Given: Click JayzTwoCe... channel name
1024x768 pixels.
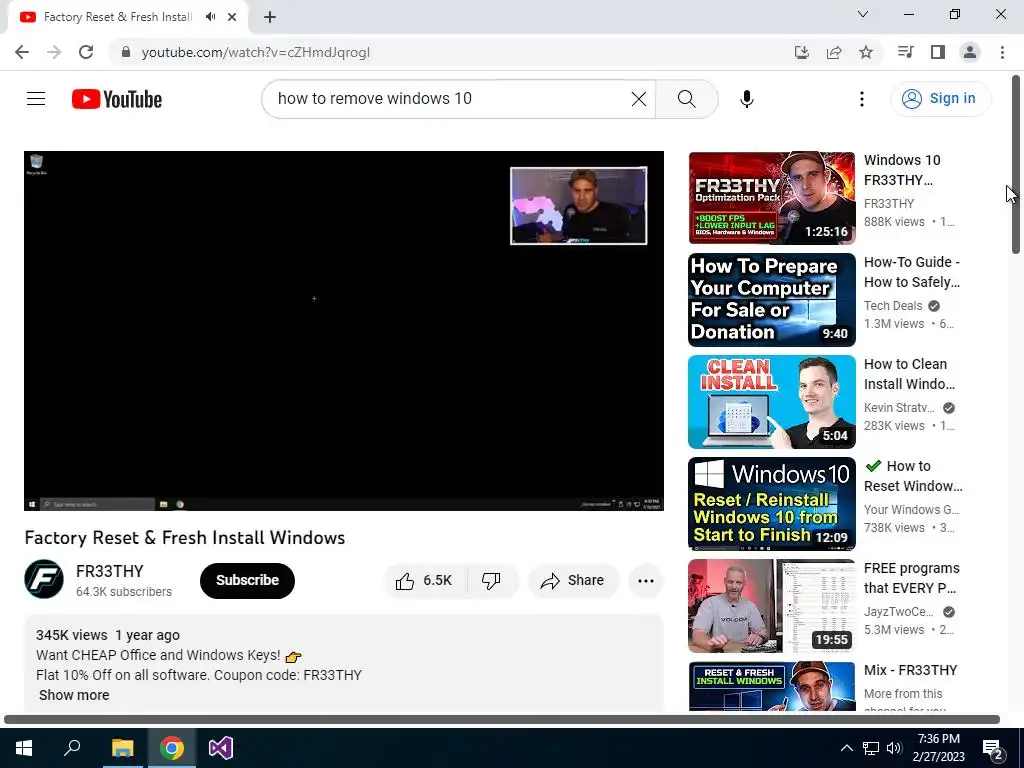Looking at the screenshot, I should [899, 612].
